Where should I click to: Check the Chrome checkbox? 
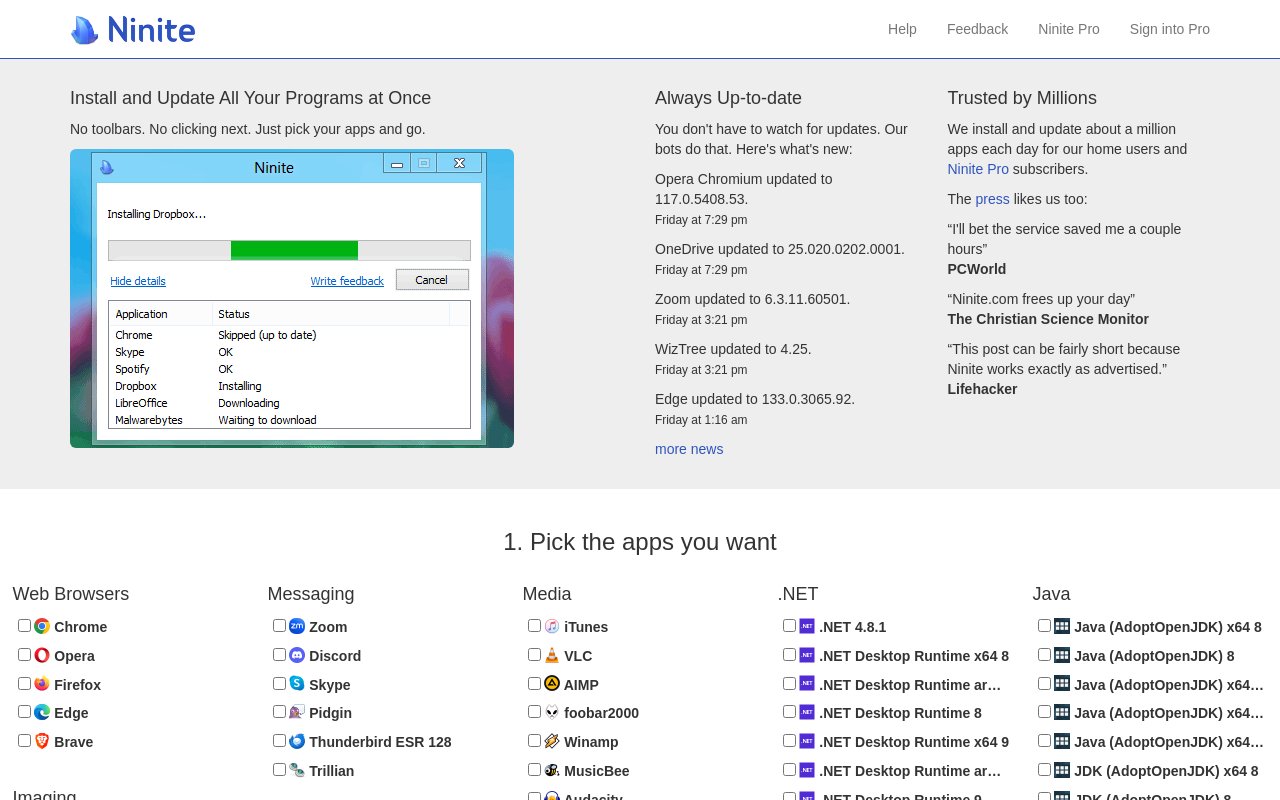[x=24, y=625]
